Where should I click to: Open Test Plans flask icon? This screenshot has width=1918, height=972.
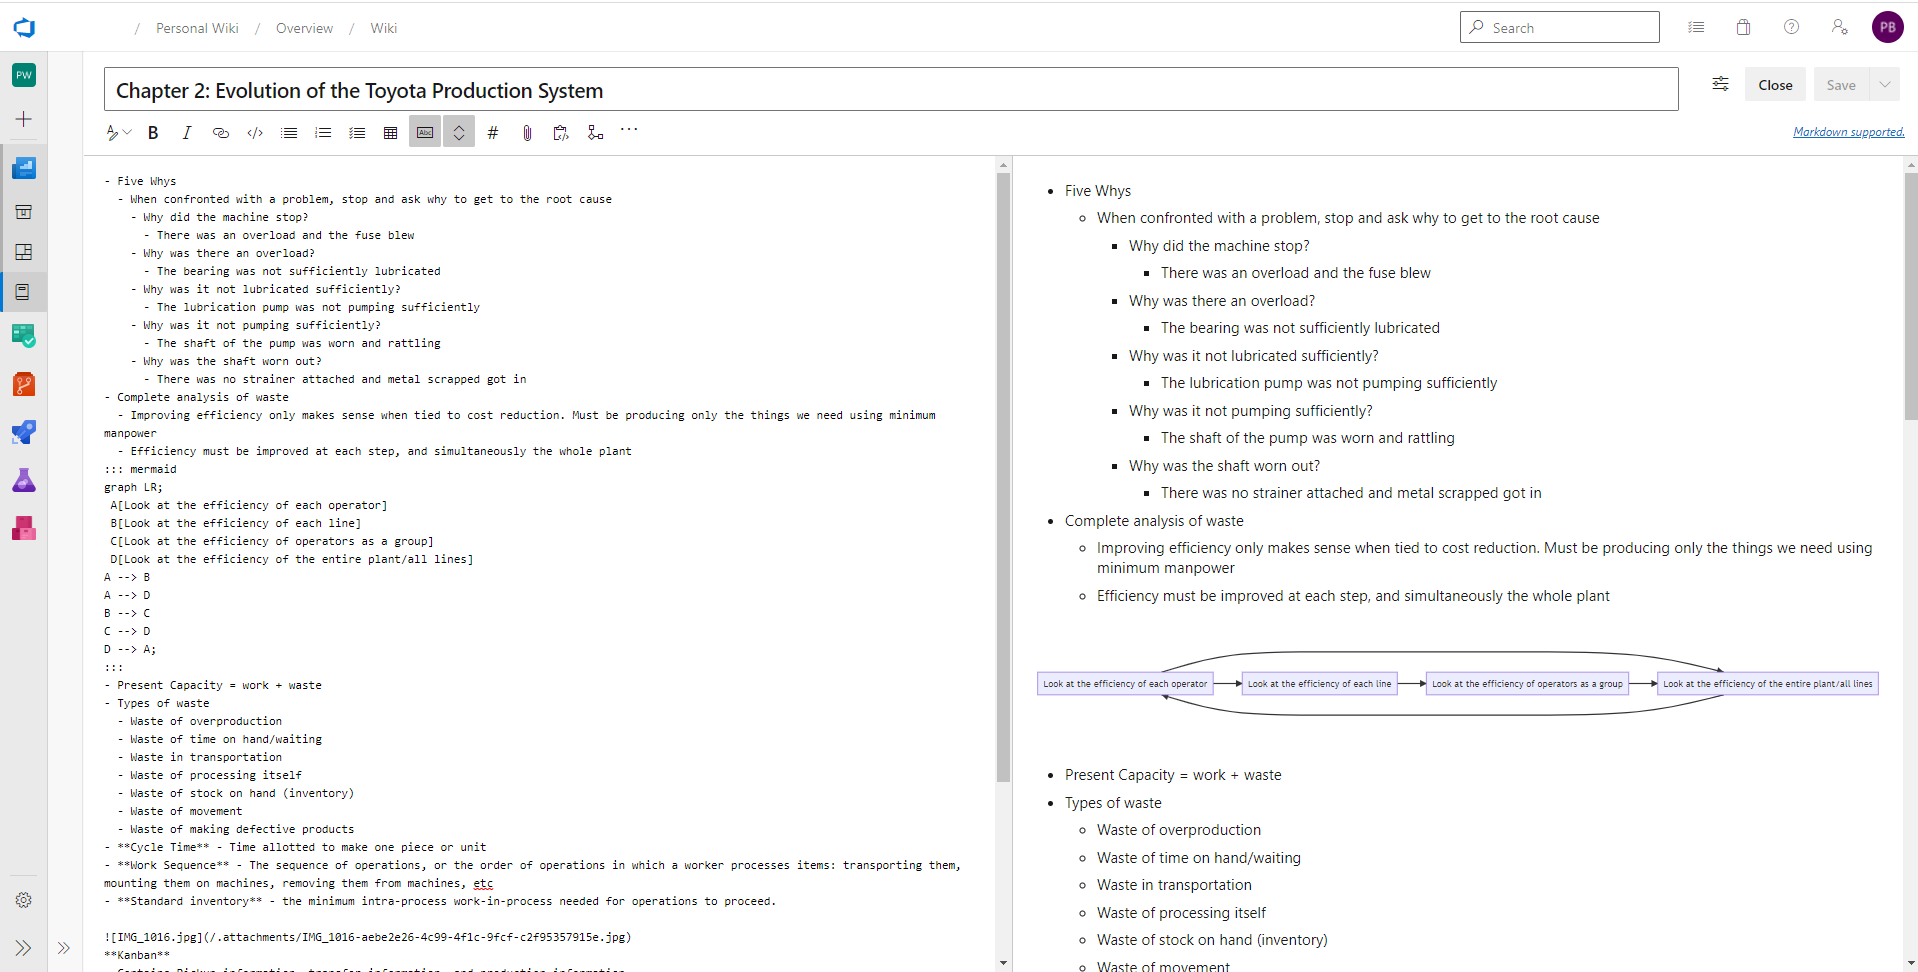click(x=24, y=480)
